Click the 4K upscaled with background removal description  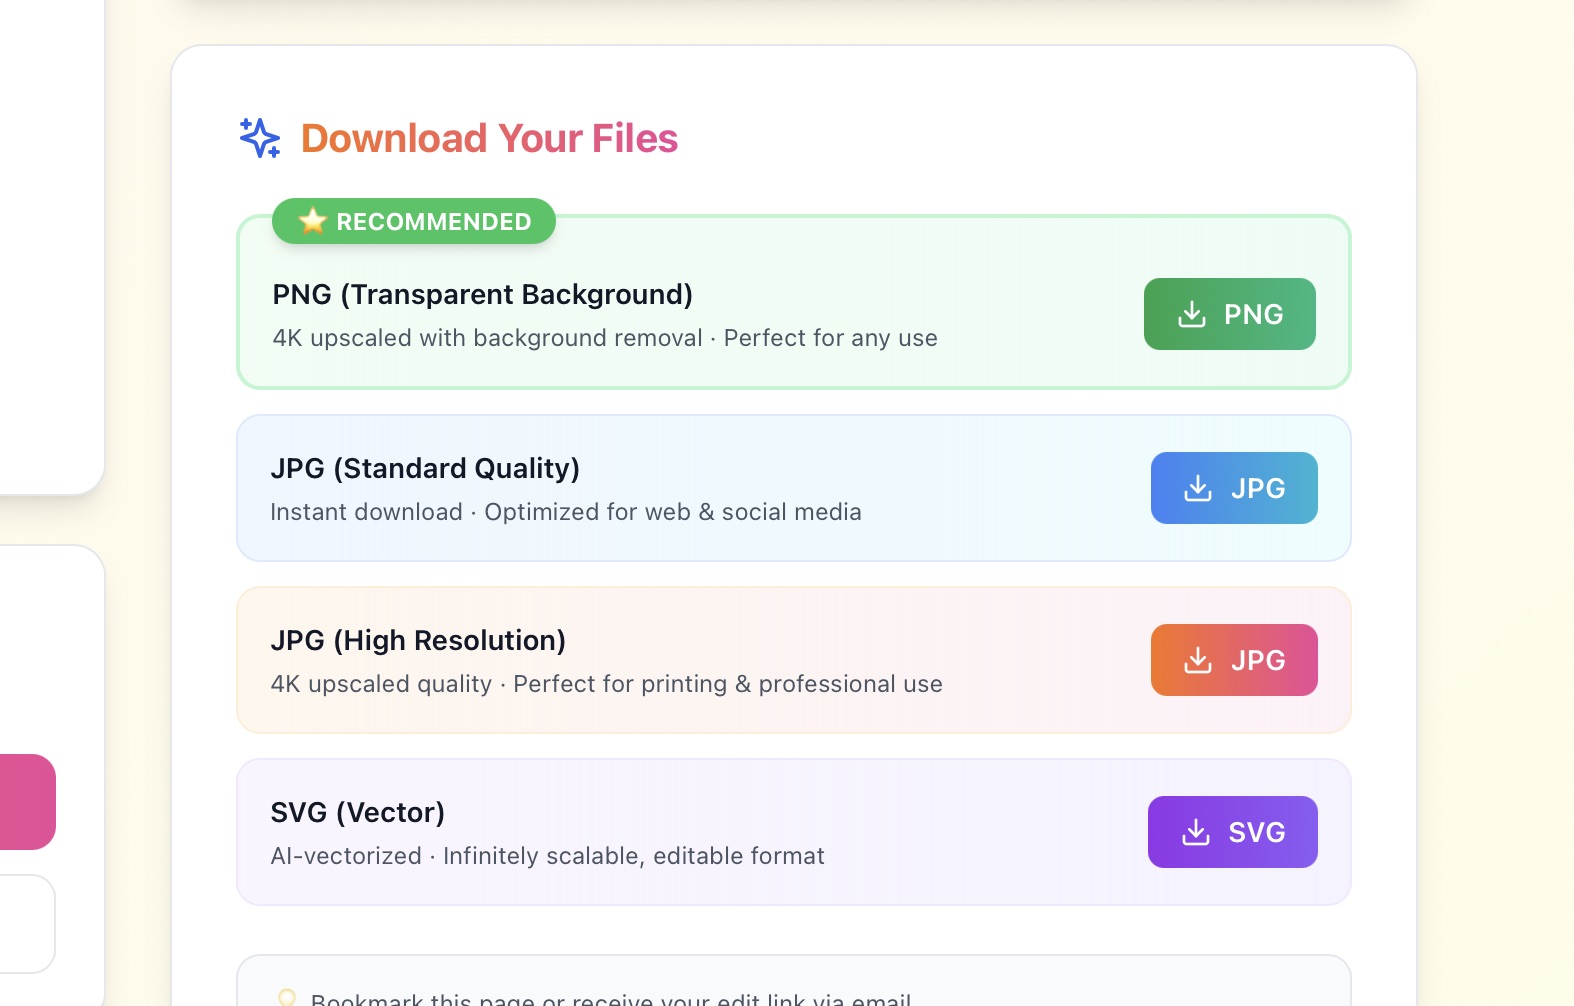pyautogui.click(x=605, y=338)
